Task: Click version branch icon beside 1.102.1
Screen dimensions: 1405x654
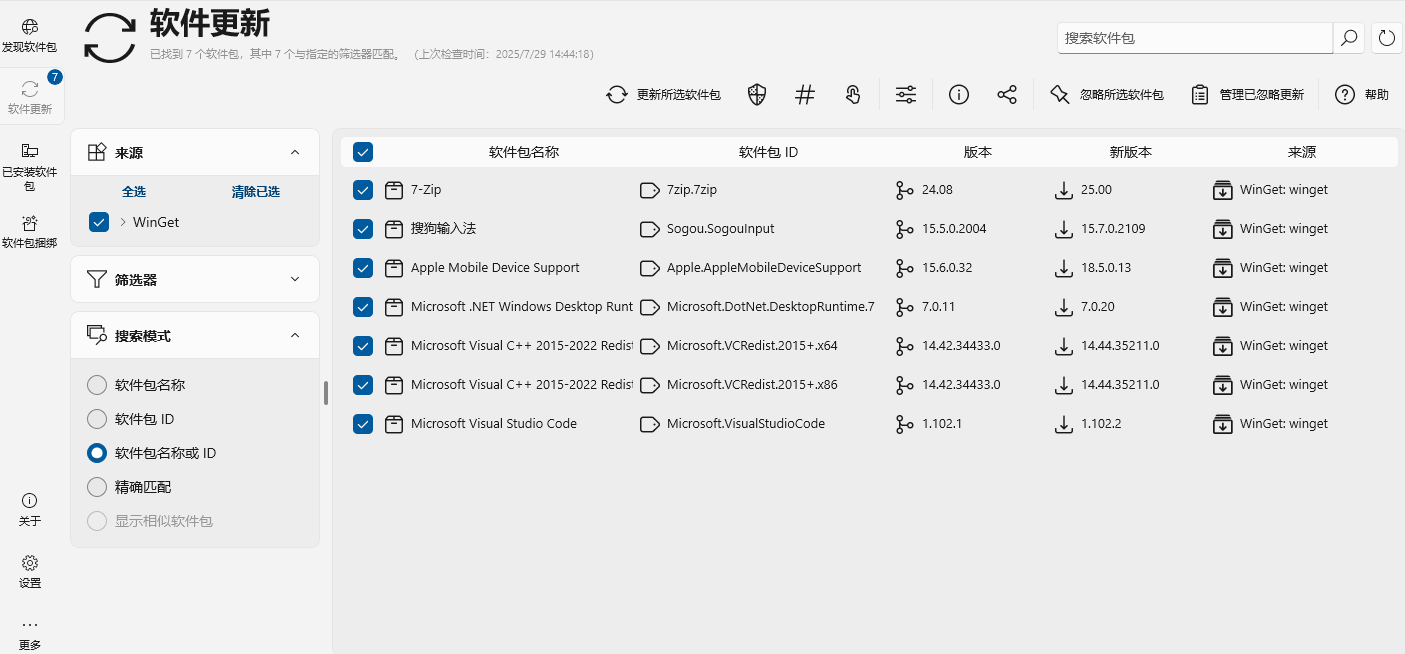Action: pyautogui.click(x=905, y=424)
